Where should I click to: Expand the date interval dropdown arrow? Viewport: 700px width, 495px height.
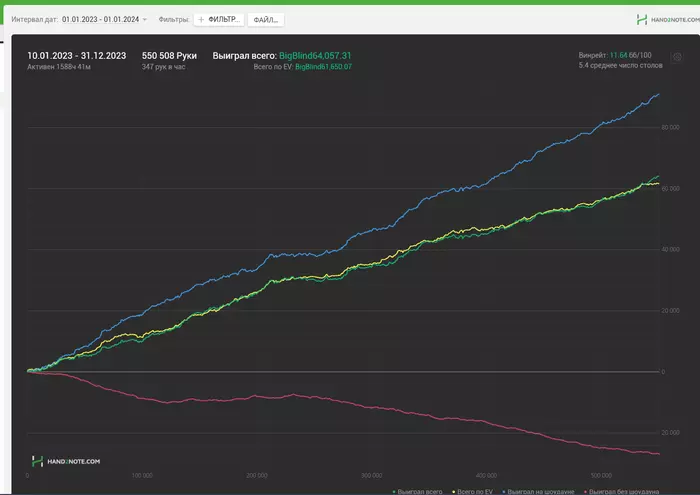click(x=145, y=20)
